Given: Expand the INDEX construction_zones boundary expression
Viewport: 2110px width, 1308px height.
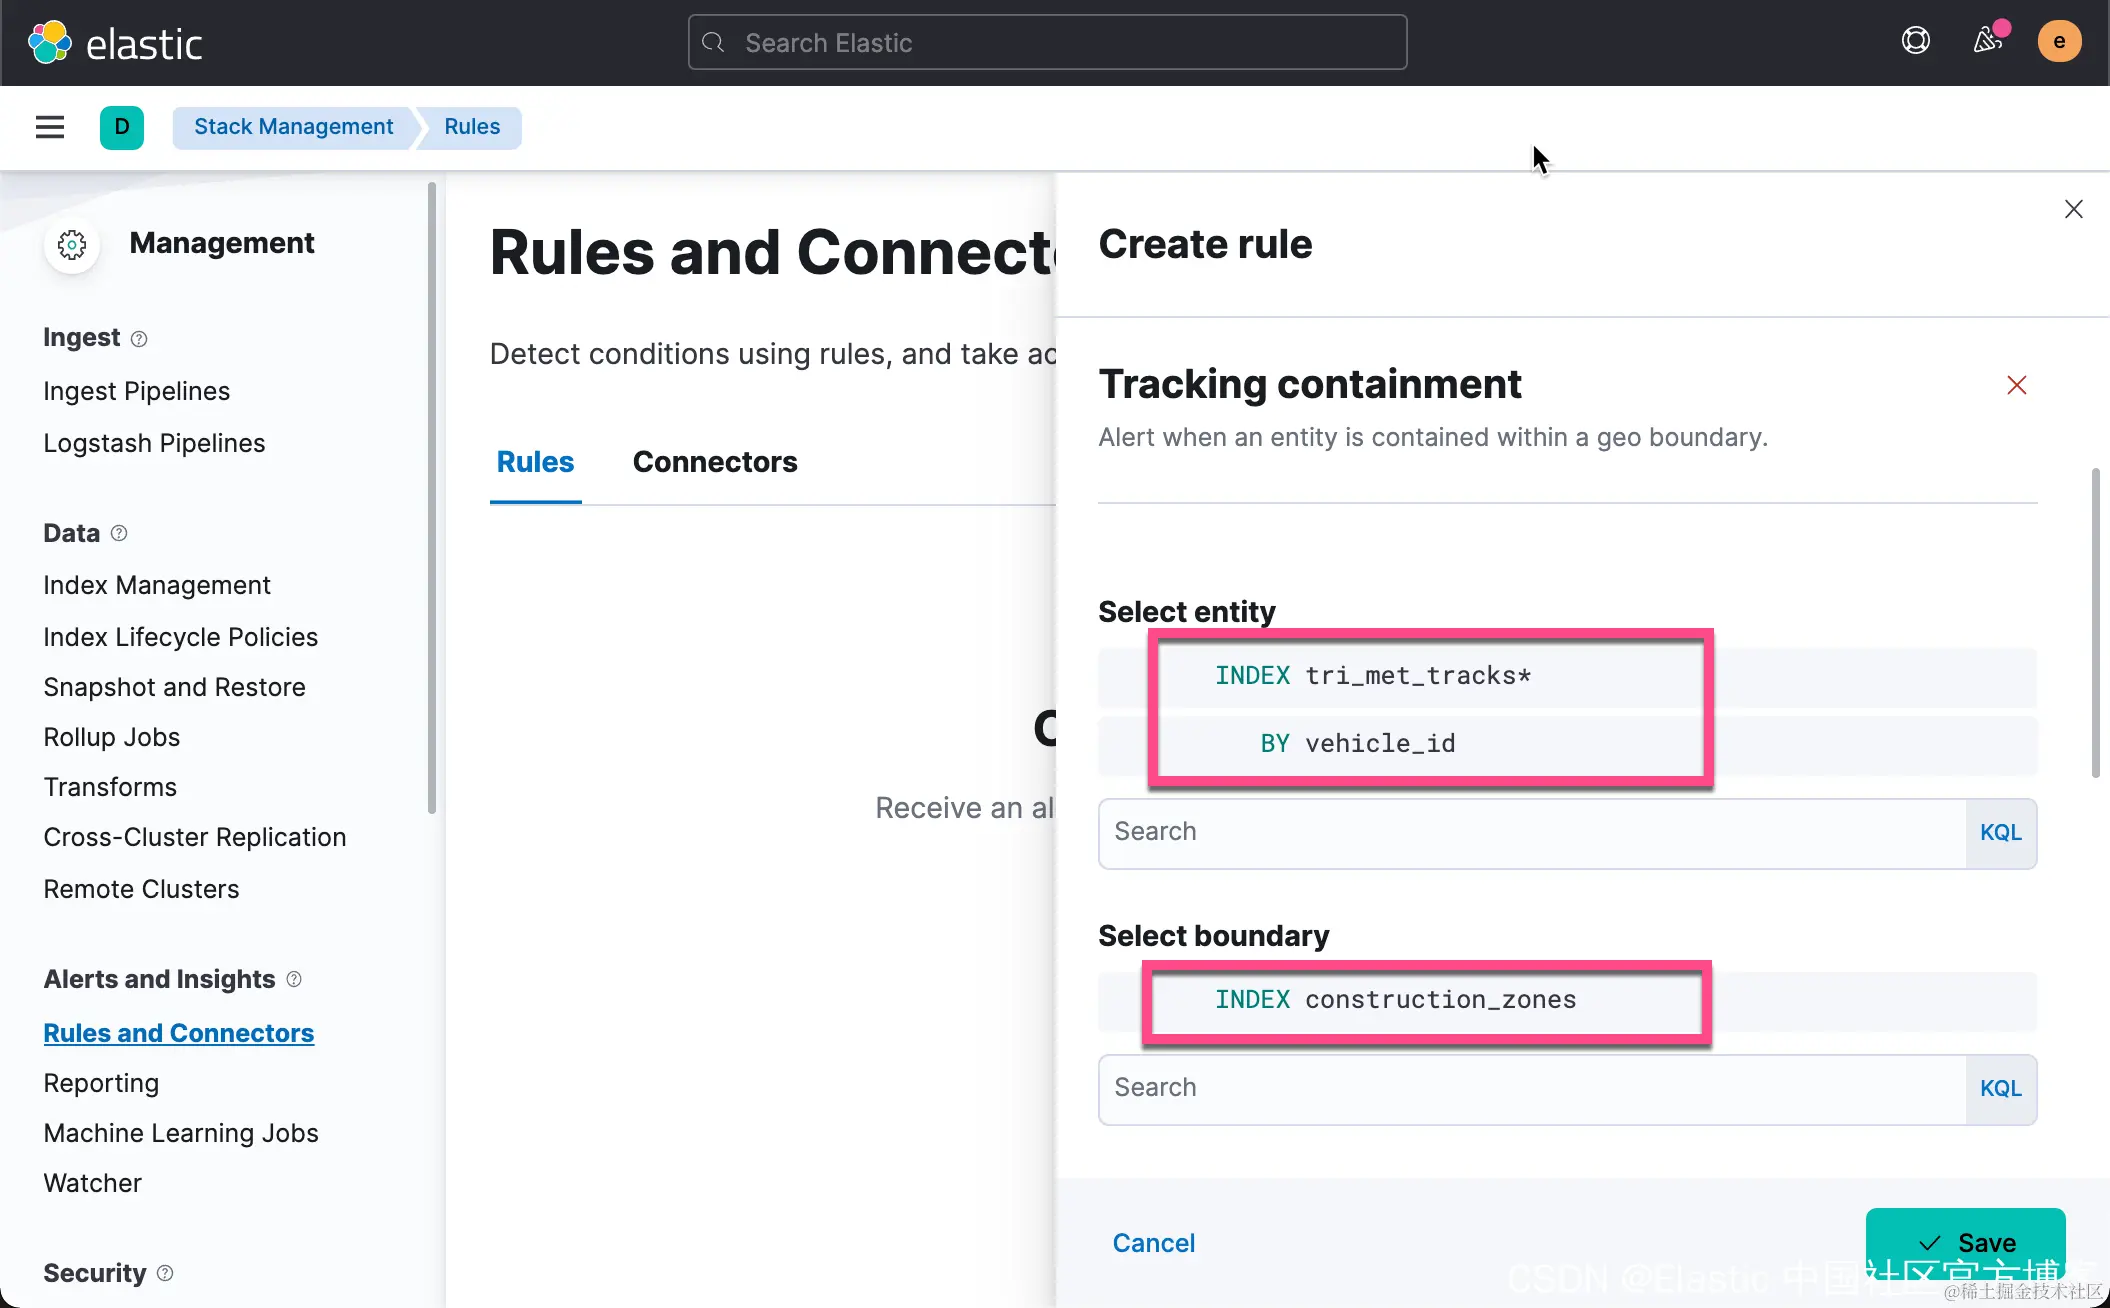Looking at the screenshot, I should [1395, 1000].
